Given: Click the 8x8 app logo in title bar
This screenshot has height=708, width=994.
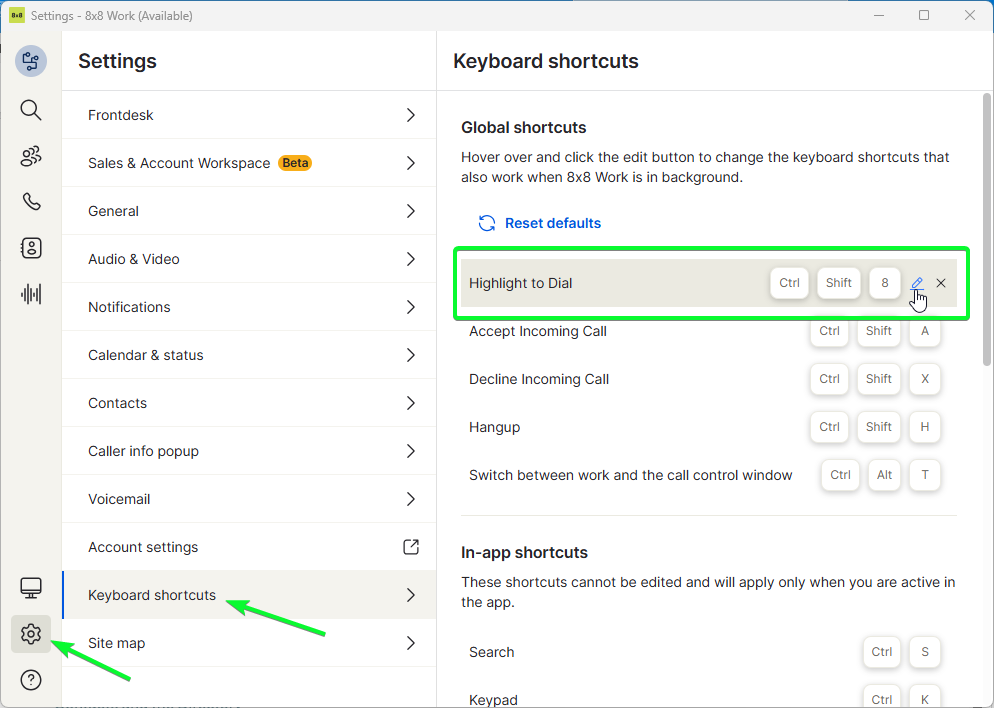Looking at the screenshot, I should [16, 15].
